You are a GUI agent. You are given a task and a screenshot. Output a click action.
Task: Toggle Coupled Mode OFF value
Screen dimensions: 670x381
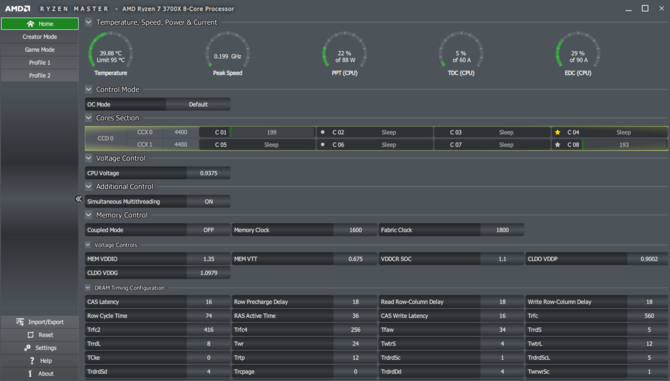[x=209, y=230]
